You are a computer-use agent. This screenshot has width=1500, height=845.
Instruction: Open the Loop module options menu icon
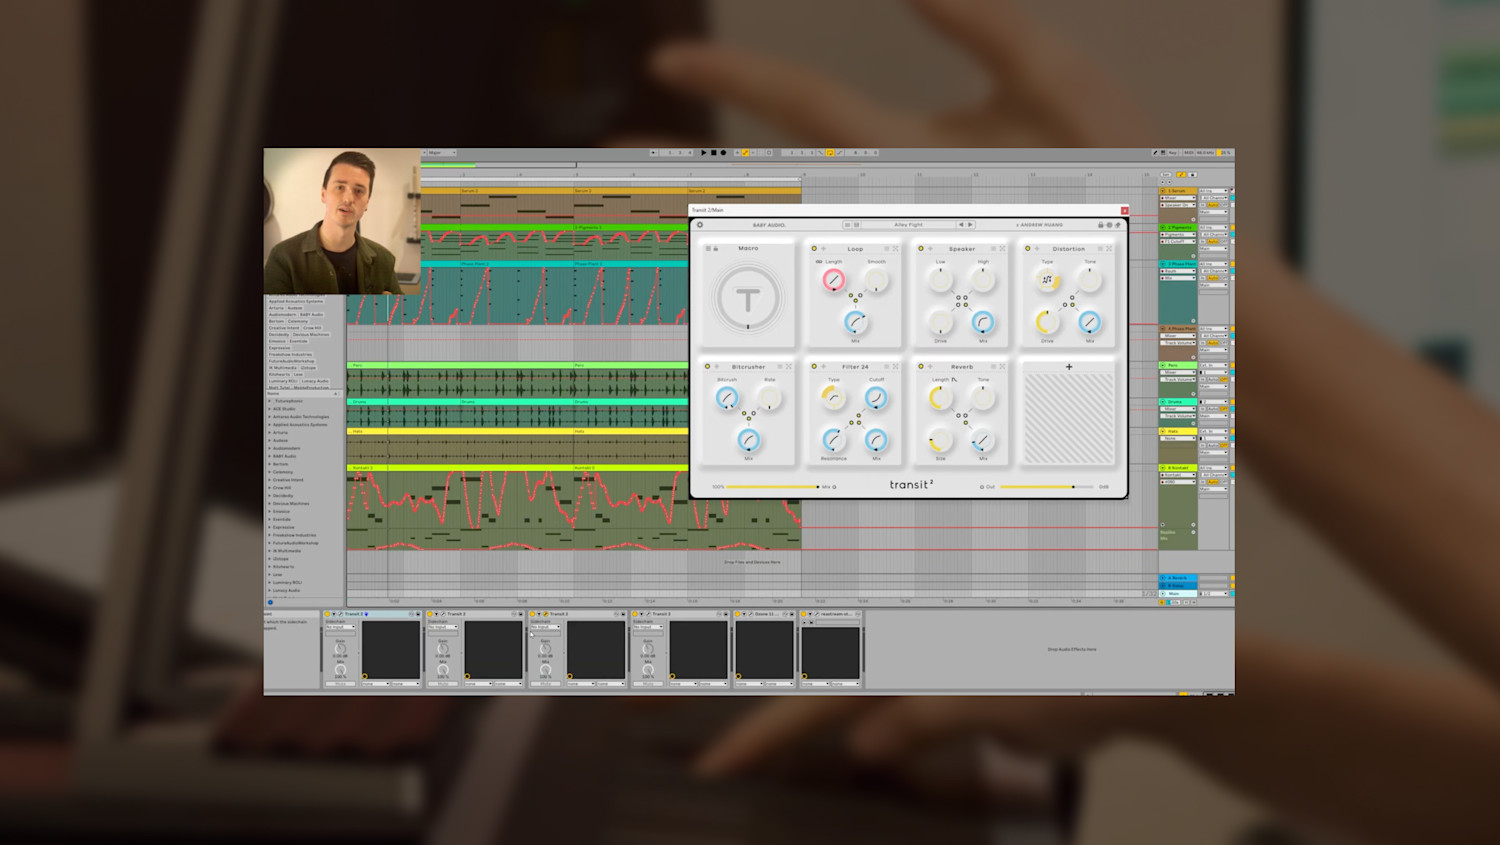[887, 249]
